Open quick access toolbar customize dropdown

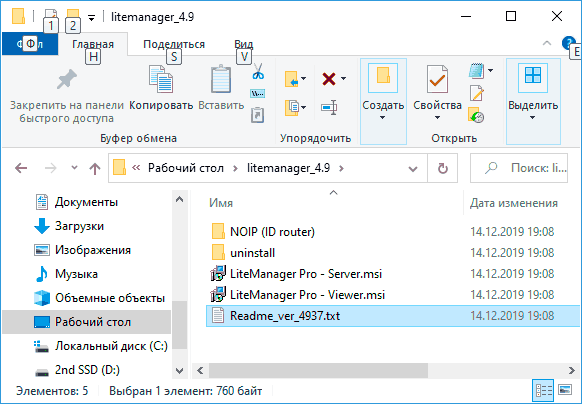[91, 17]
